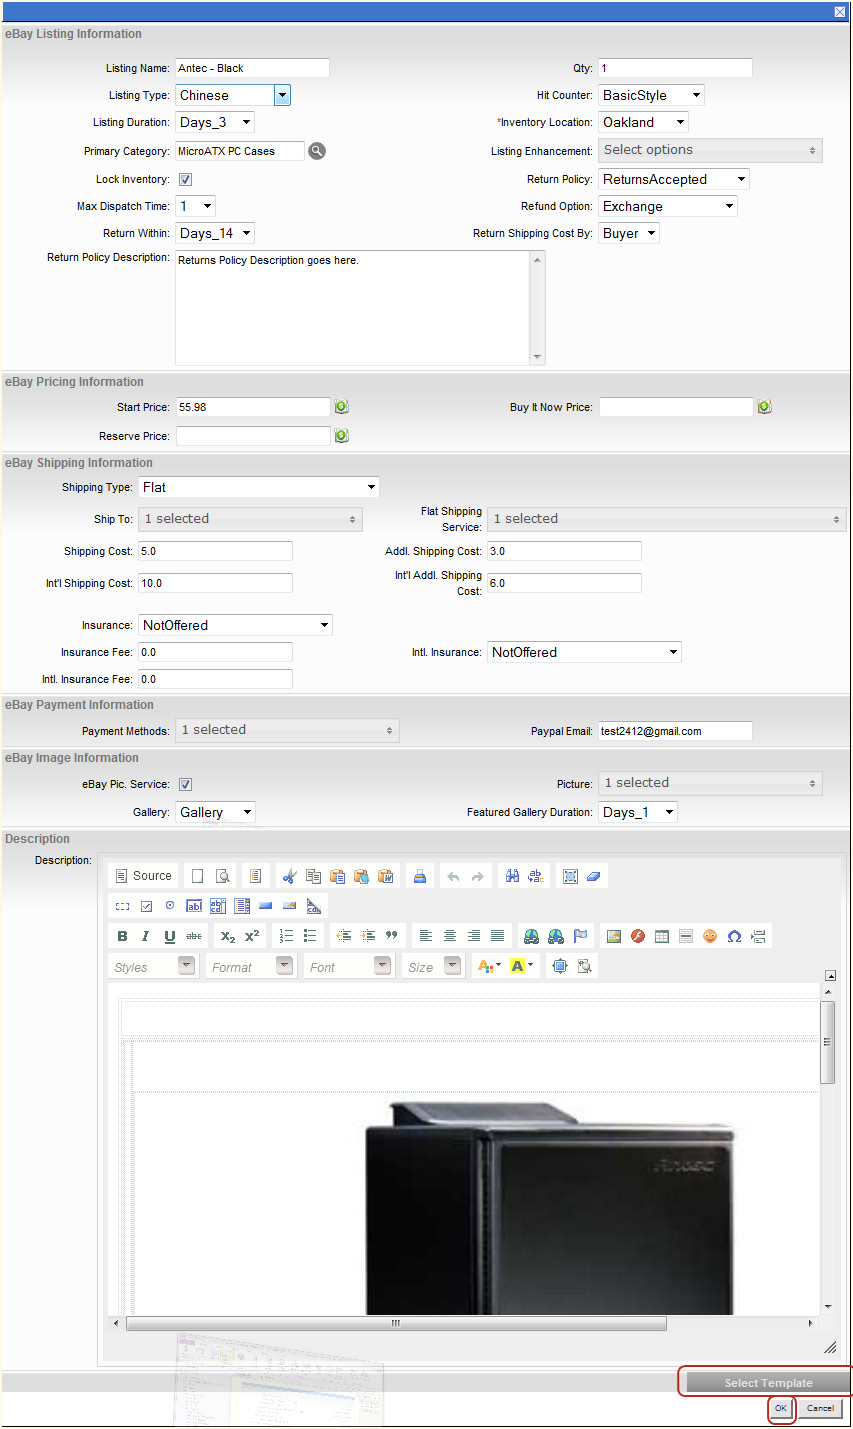Insert a special character (omega icon)
Screen dimensions: 853x1429
734,936
